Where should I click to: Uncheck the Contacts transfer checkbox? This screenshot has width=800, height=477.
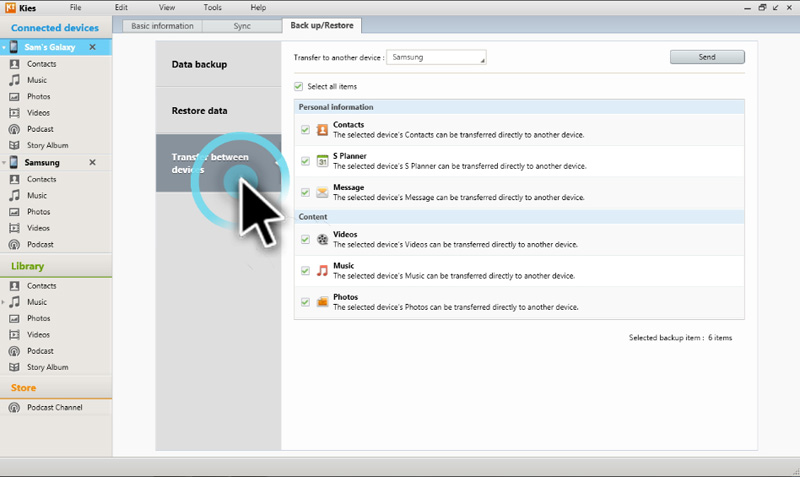305,130
